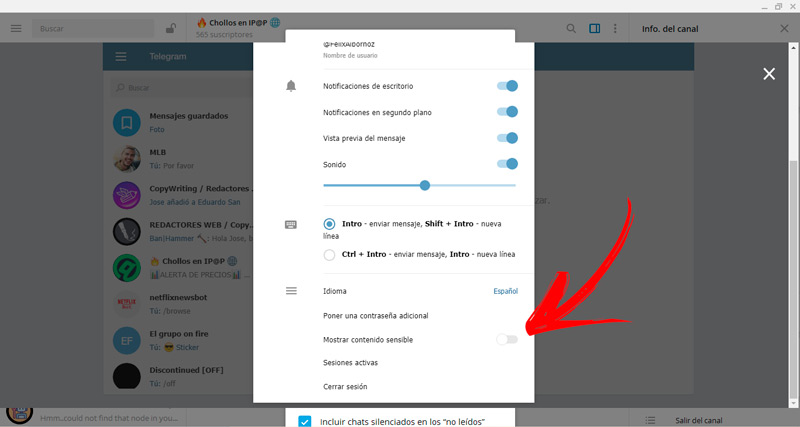800x427 pixels.
Task: Click the lock icon beside search
Action: (x=171, y=29)
